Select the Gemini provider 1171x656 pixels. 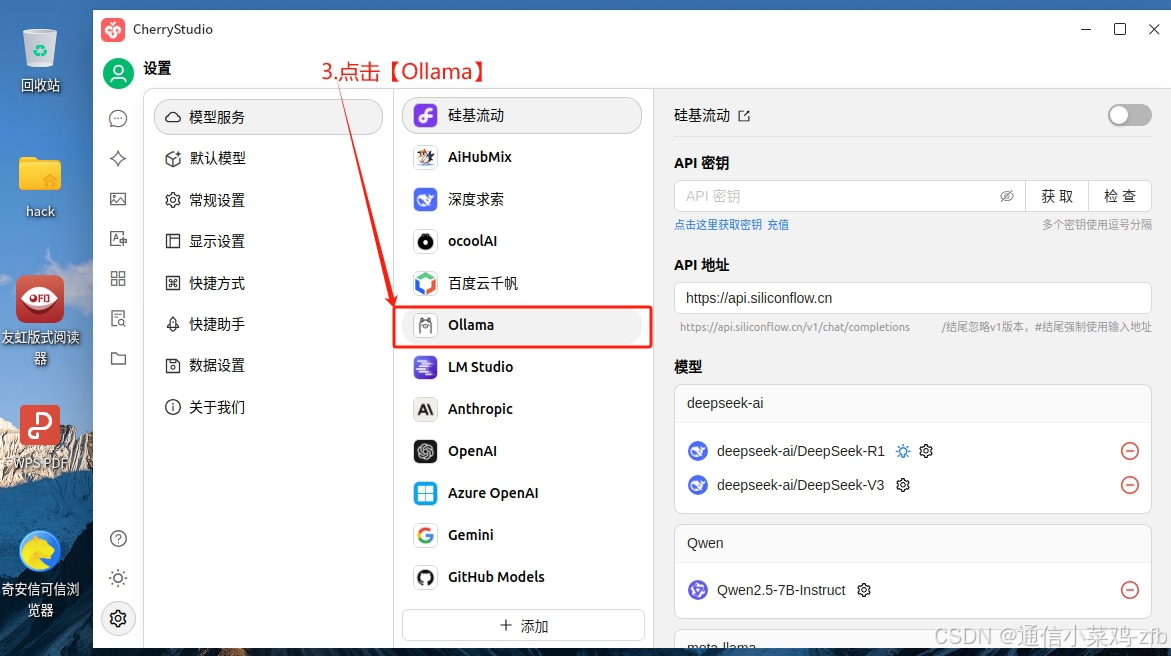521,535
